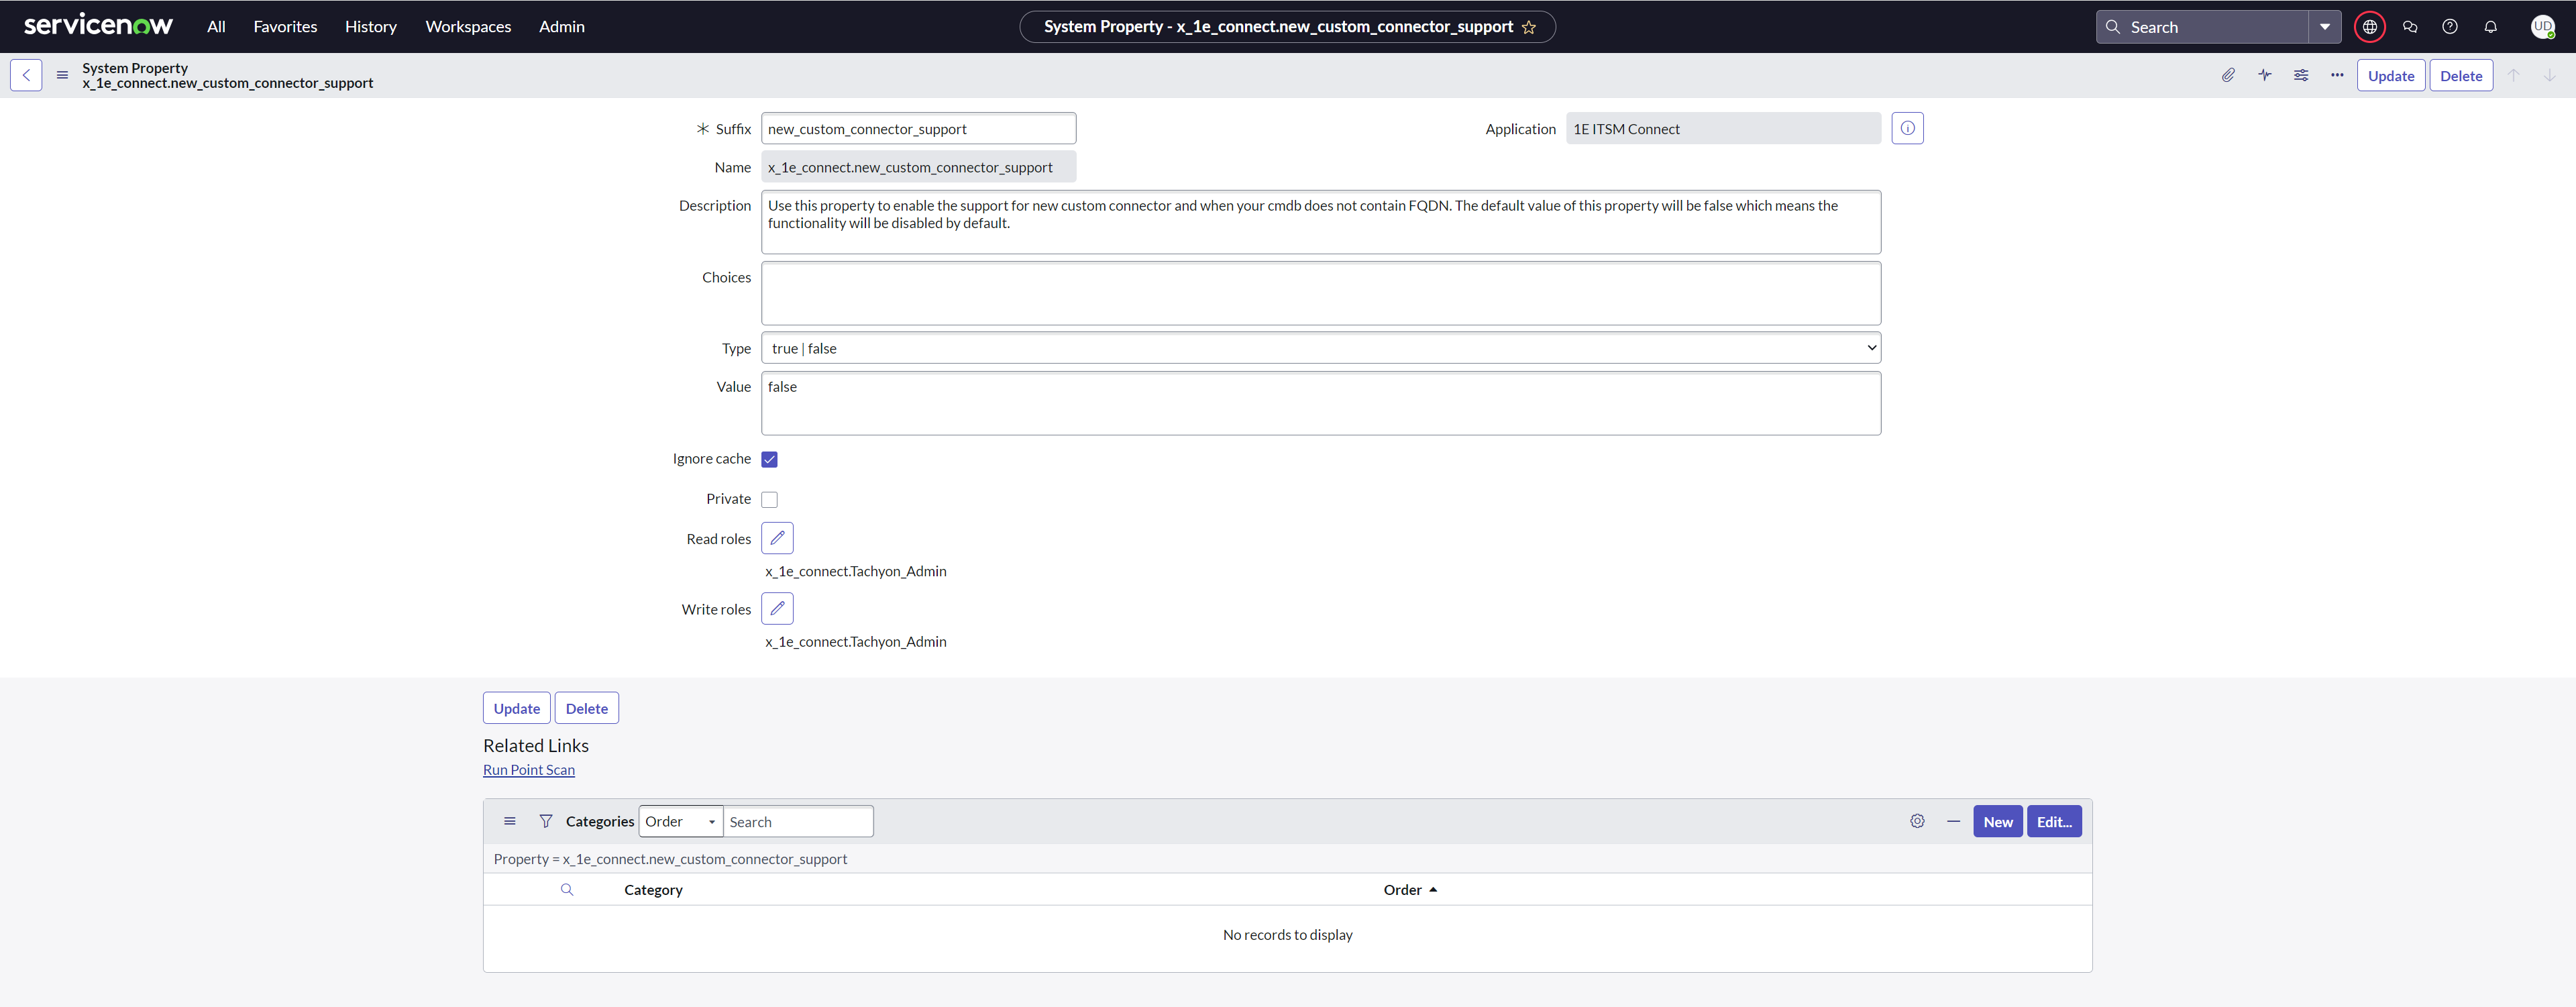Open the History menu
This screenshot has height=1007, width=2576.
coord(371,27)
